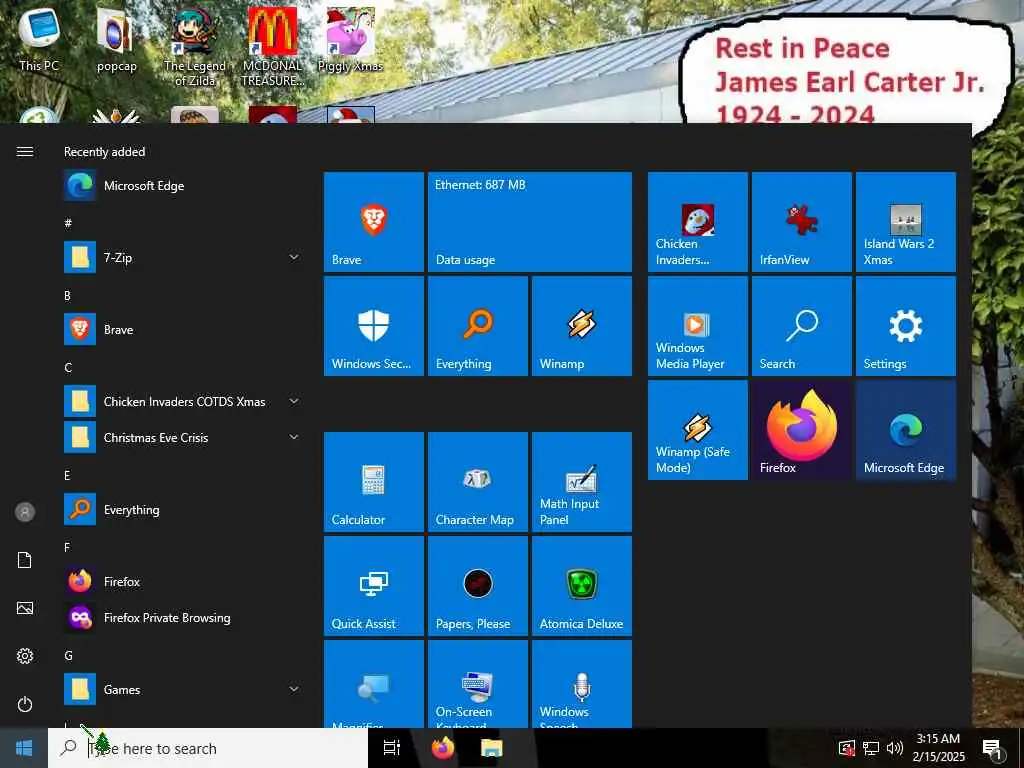This screenshot has width=1024, height=768.
Task: Launch the Microsoft Edge tile
Action: [906, 430]
